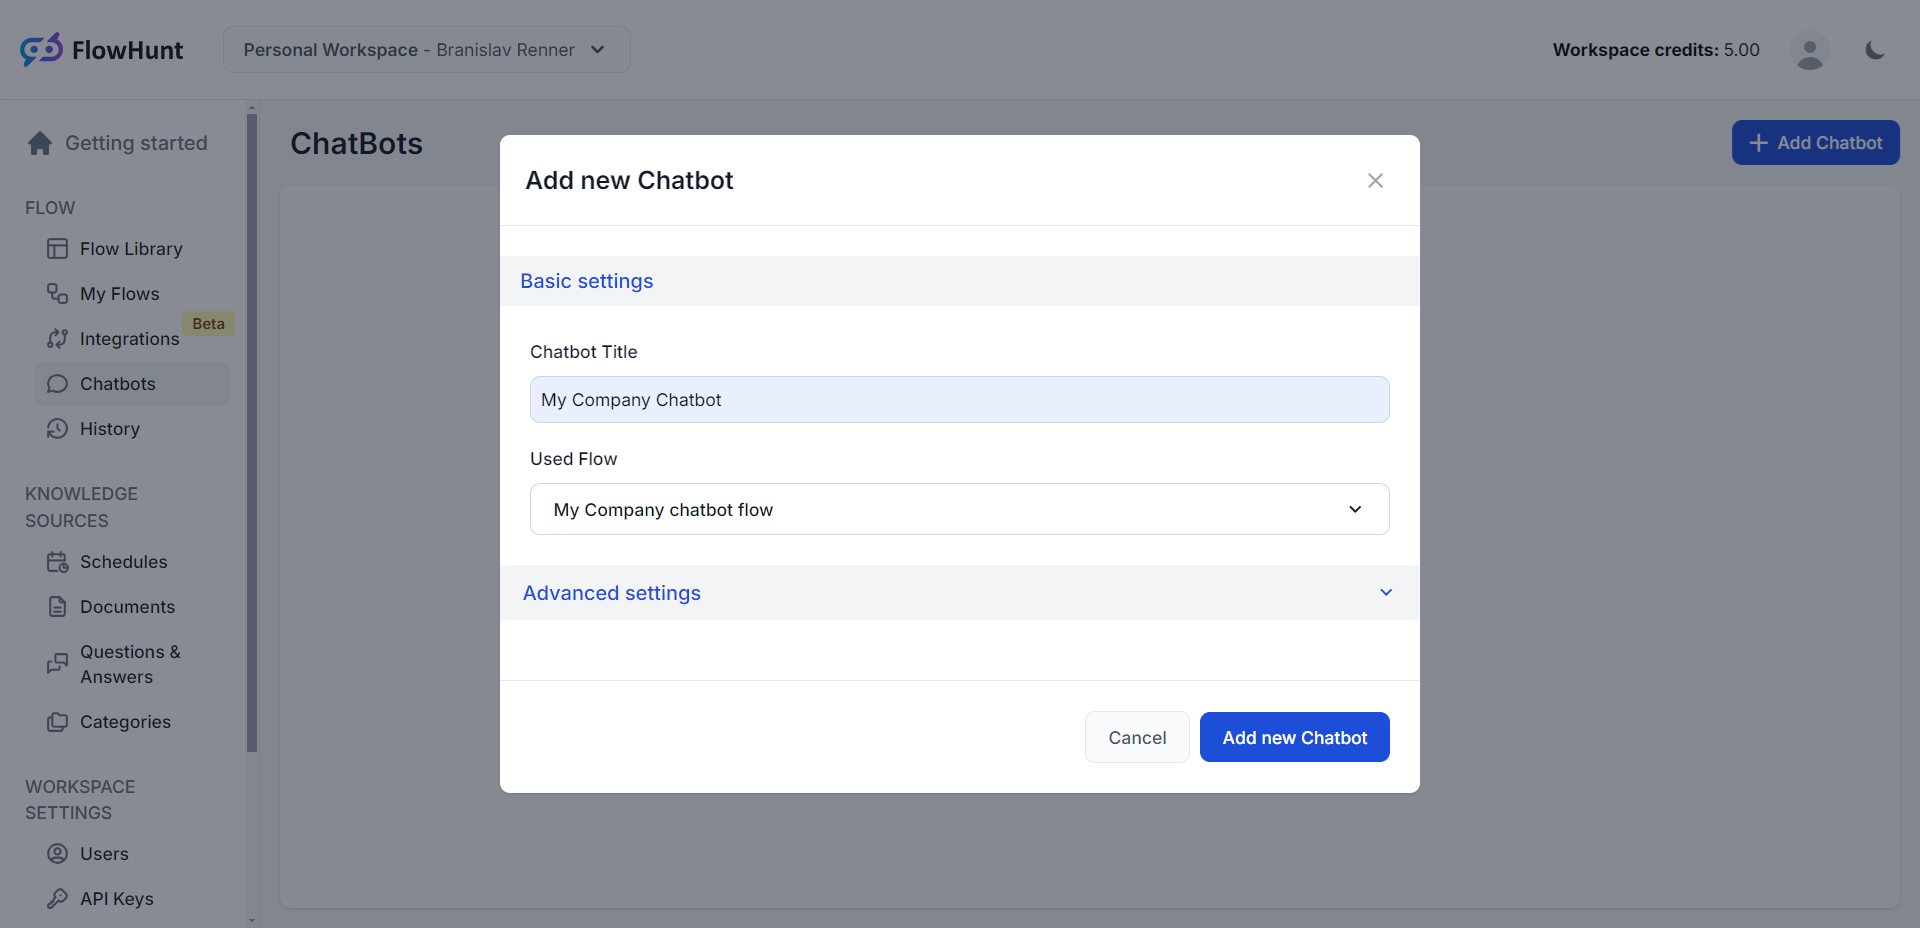
Task: Click the Schedules calendar icon
Action: tap(57, 562)
